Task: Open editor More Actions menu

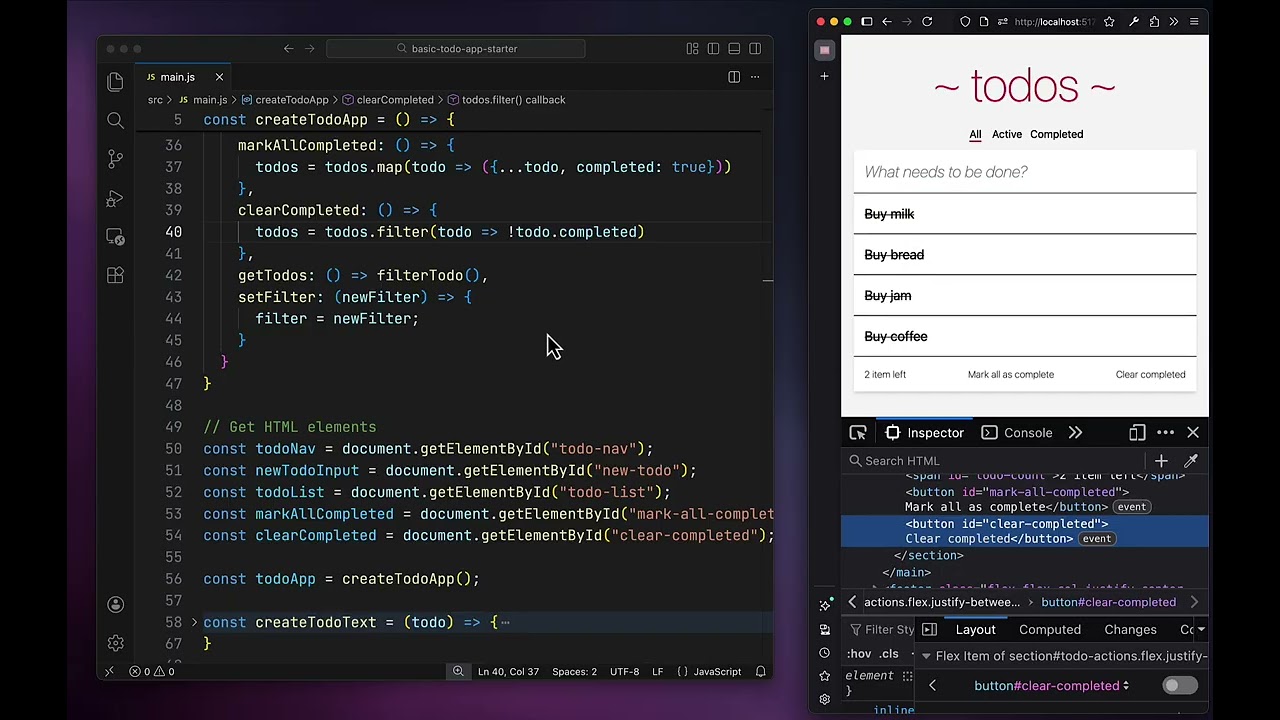Action: (x=755, y=77)
